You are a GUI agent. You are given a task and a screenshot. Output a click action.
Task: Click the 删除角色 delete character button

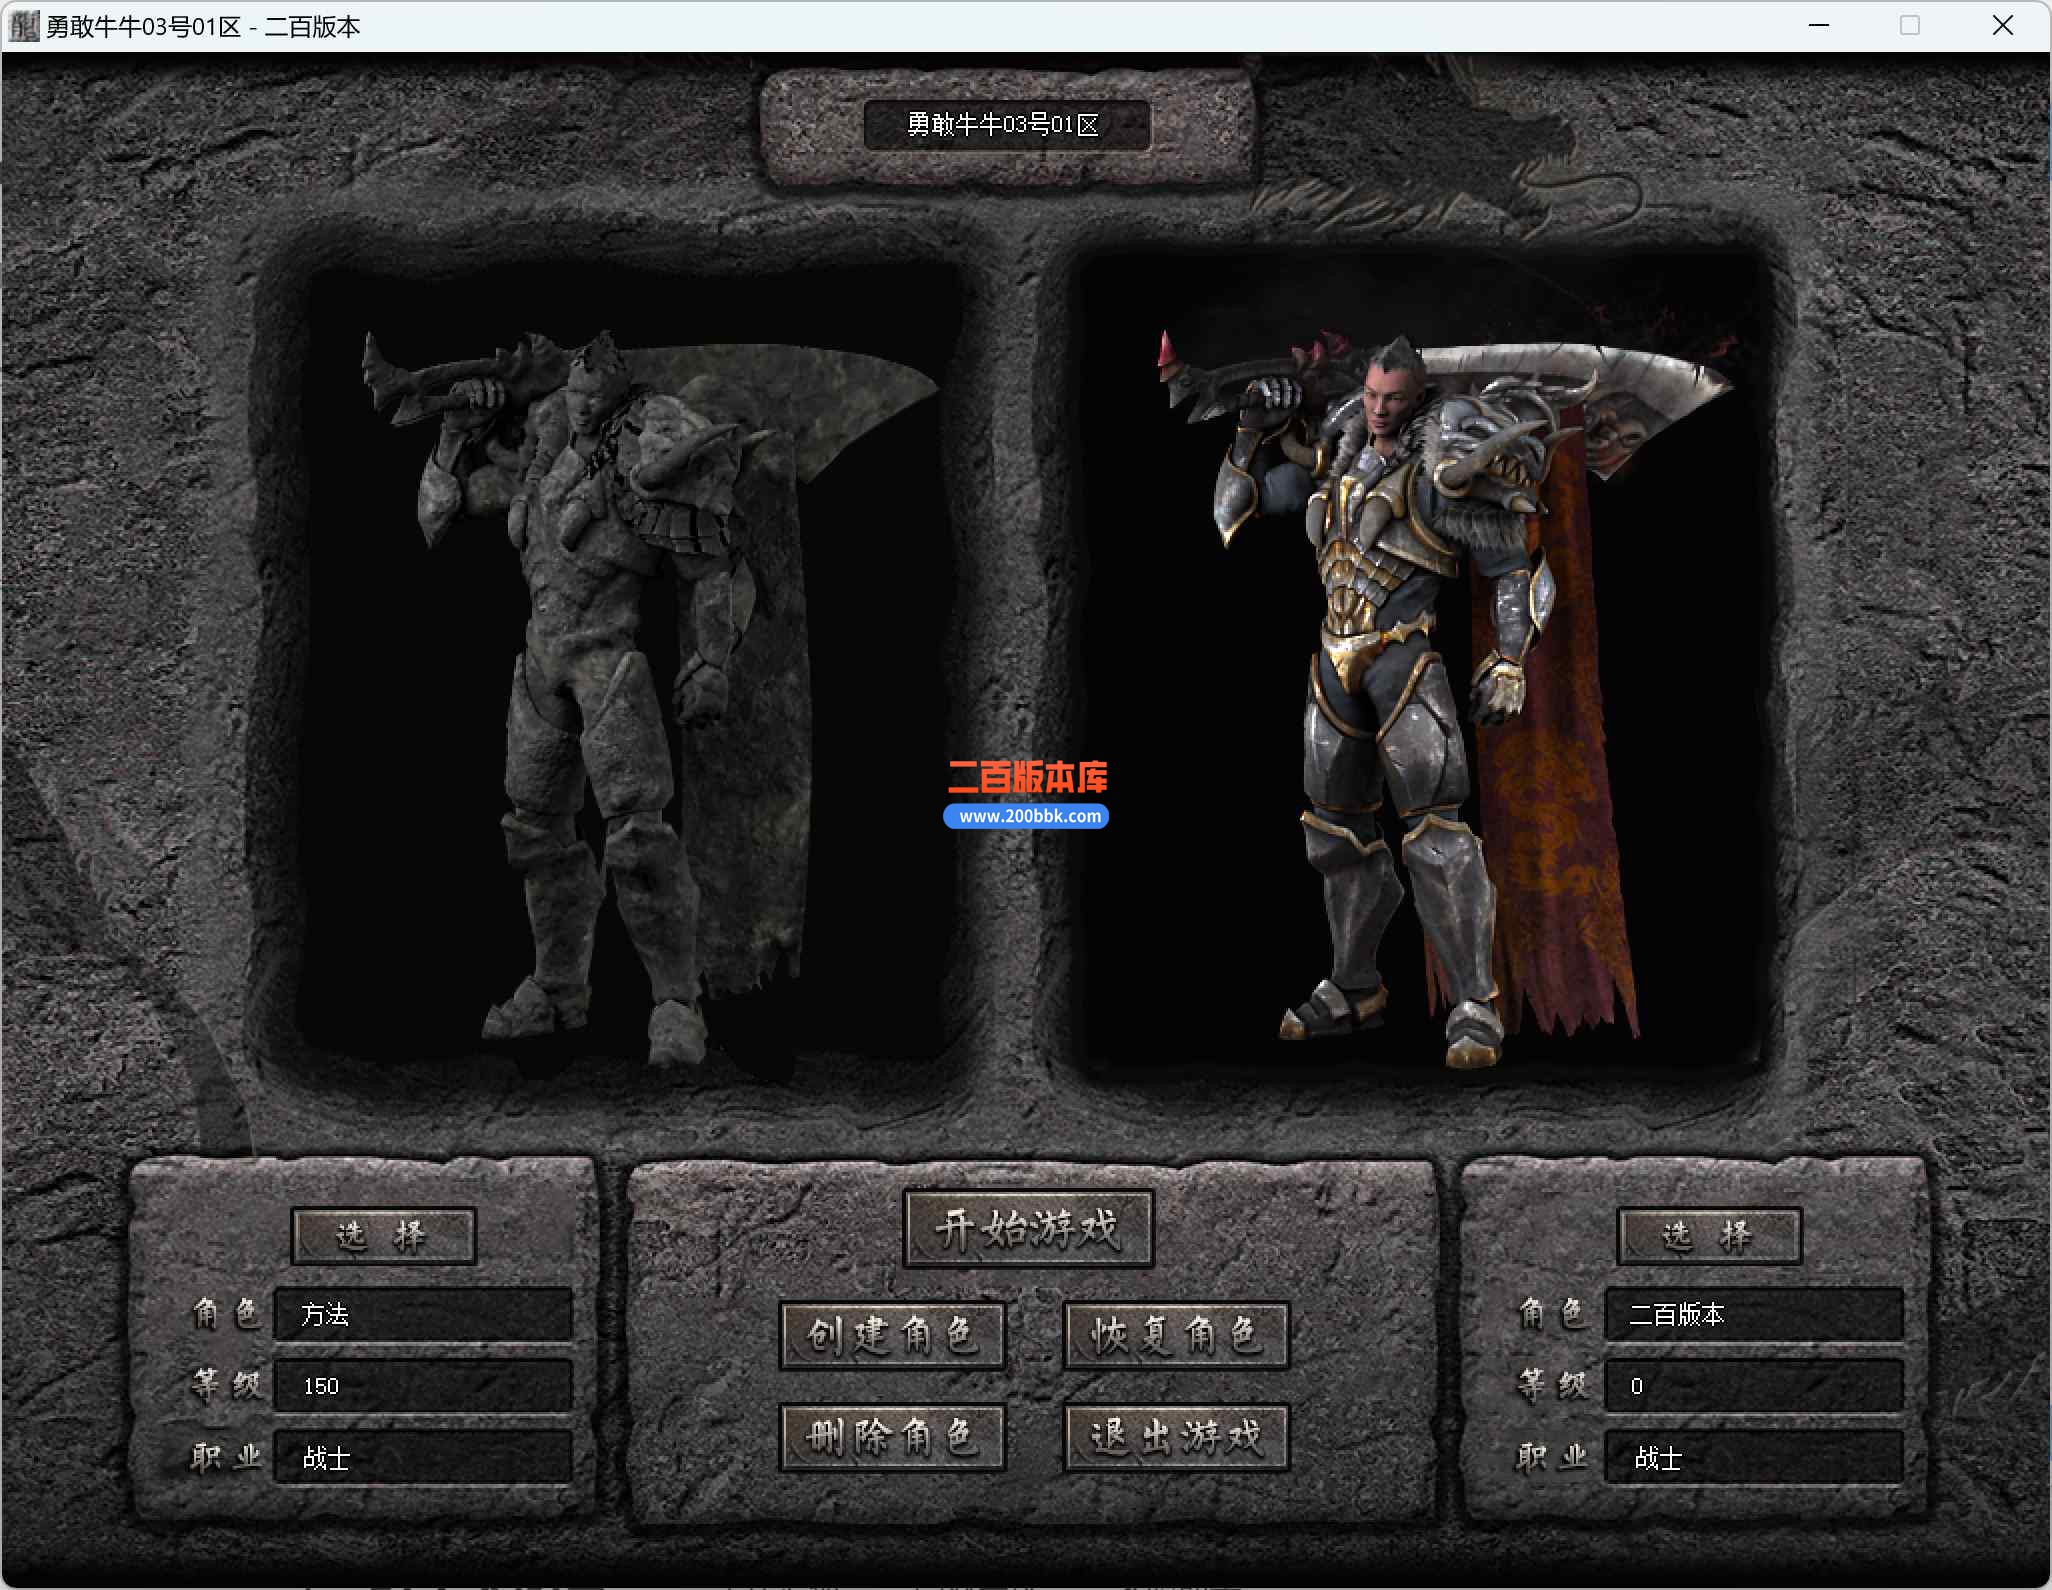[x=892, y=1438]
